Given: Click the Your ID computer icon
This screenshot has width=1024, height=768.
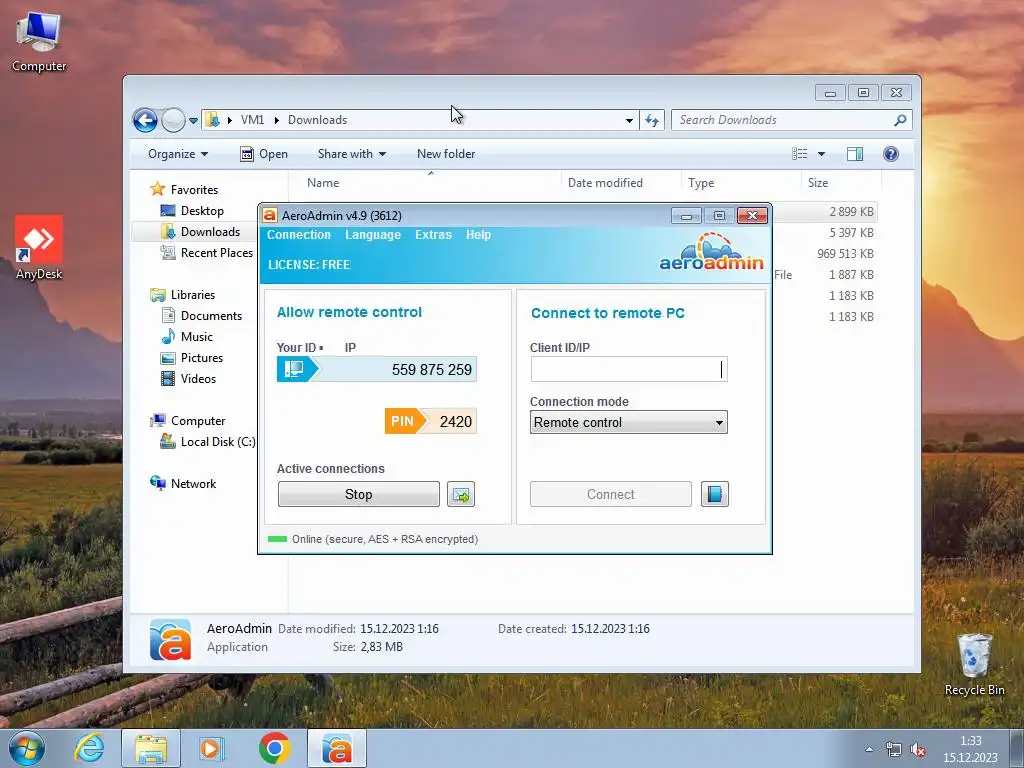Looking at the screenshot, I should (x=294, y=369).
